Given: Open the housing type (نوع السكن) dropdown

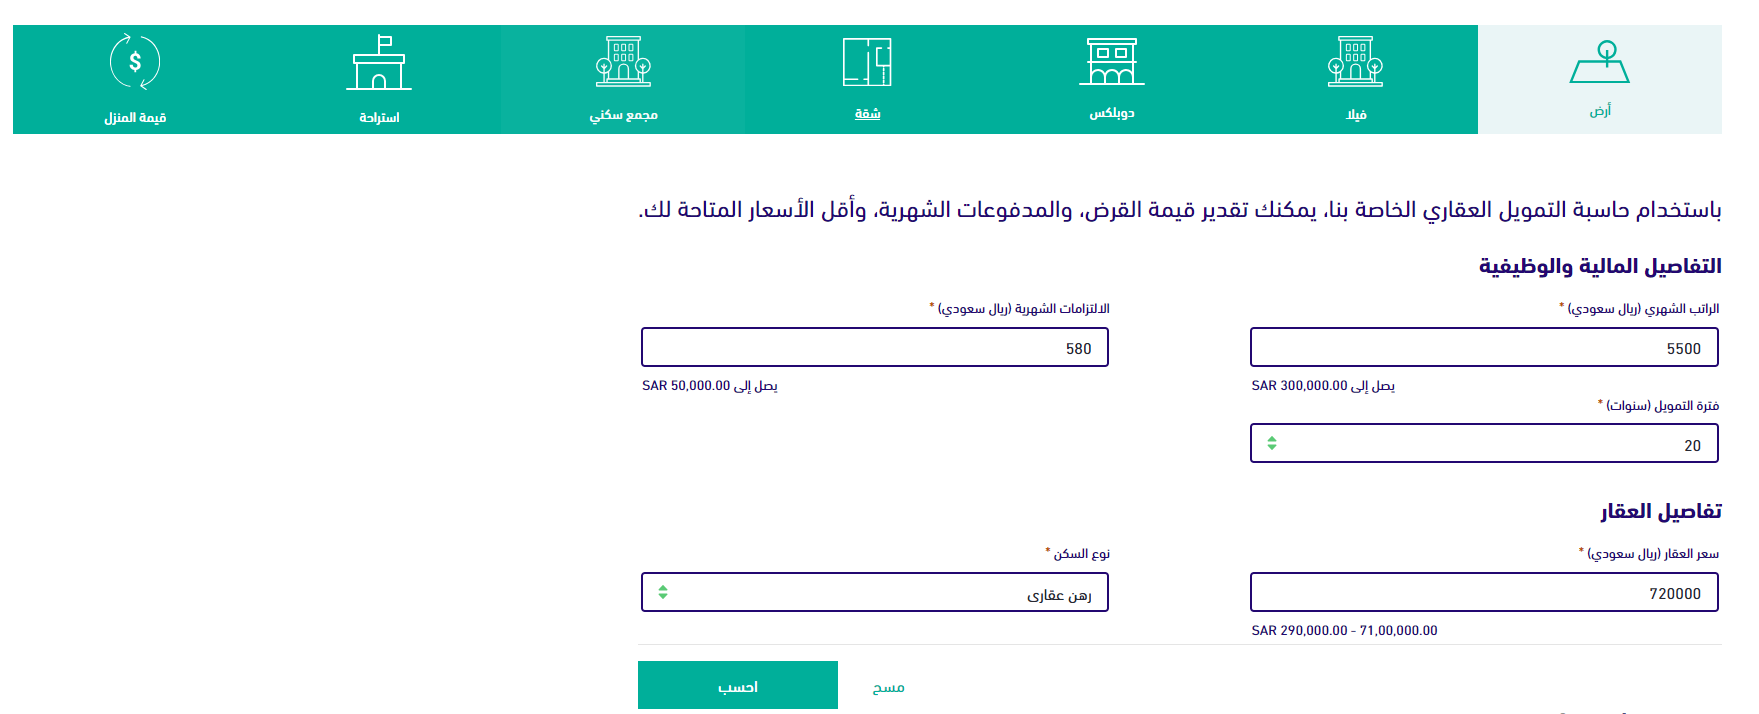Looking at the screenshot, I should coord(875,592).
